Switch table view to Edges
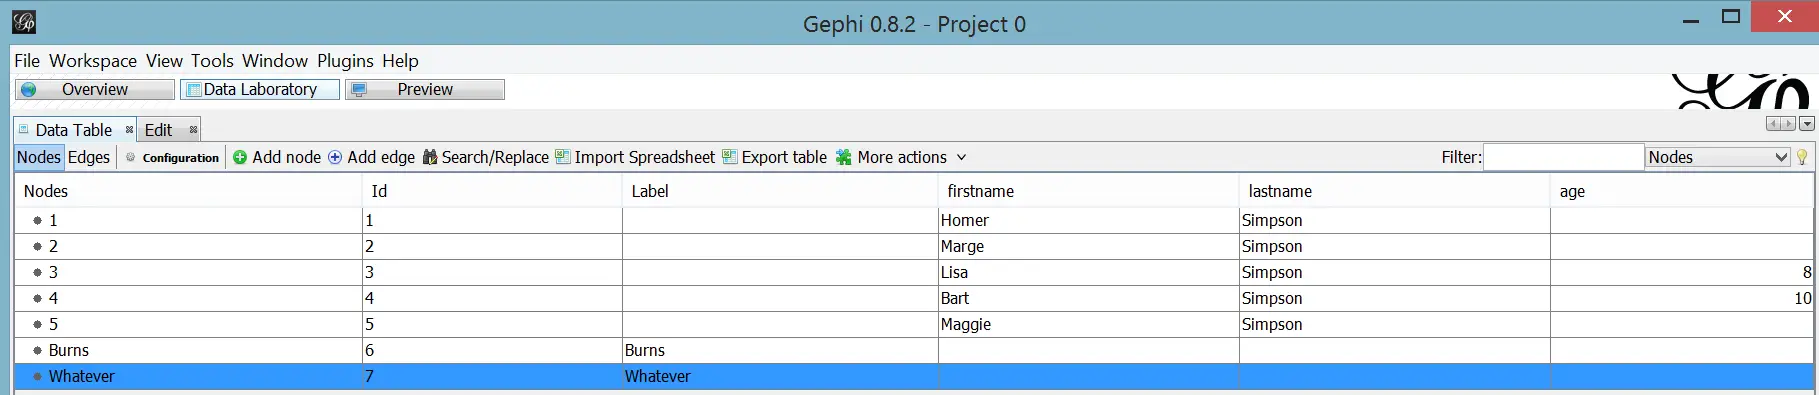 (89, 157)
